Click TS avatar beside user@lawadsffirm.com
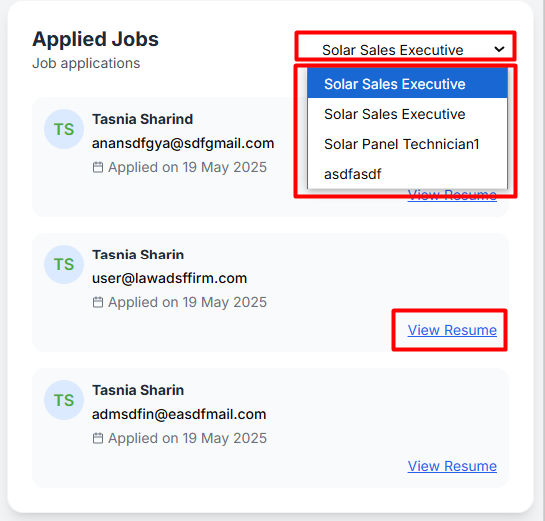The width and height of the screenshot is (545, 521). click(x=64, y=264)
